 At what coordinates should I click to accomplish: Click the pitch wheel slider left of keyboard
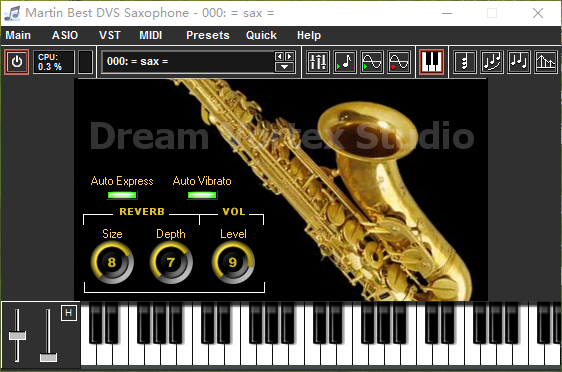(17, 335)
